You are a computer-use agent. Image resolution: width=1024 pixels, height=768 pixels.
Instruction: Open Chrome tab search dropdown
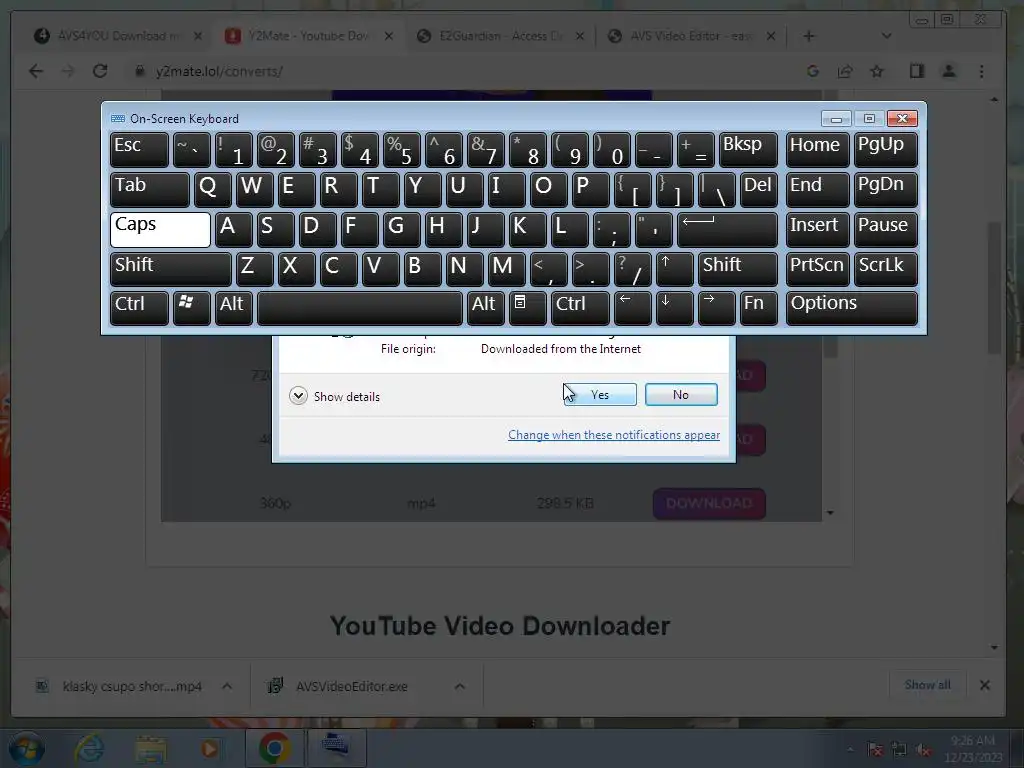tap(886, 36)
